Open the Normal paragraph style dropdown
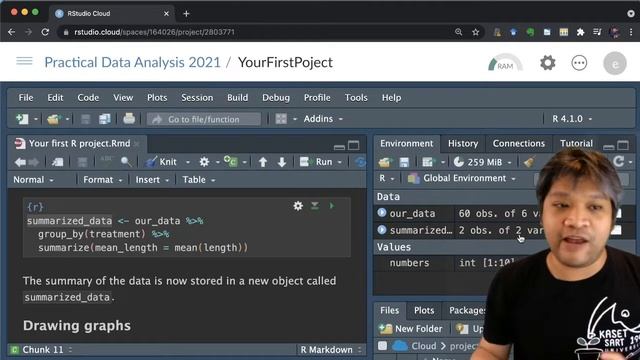The width and height of the screenshot is (640, 360). (x=33, y=180)
